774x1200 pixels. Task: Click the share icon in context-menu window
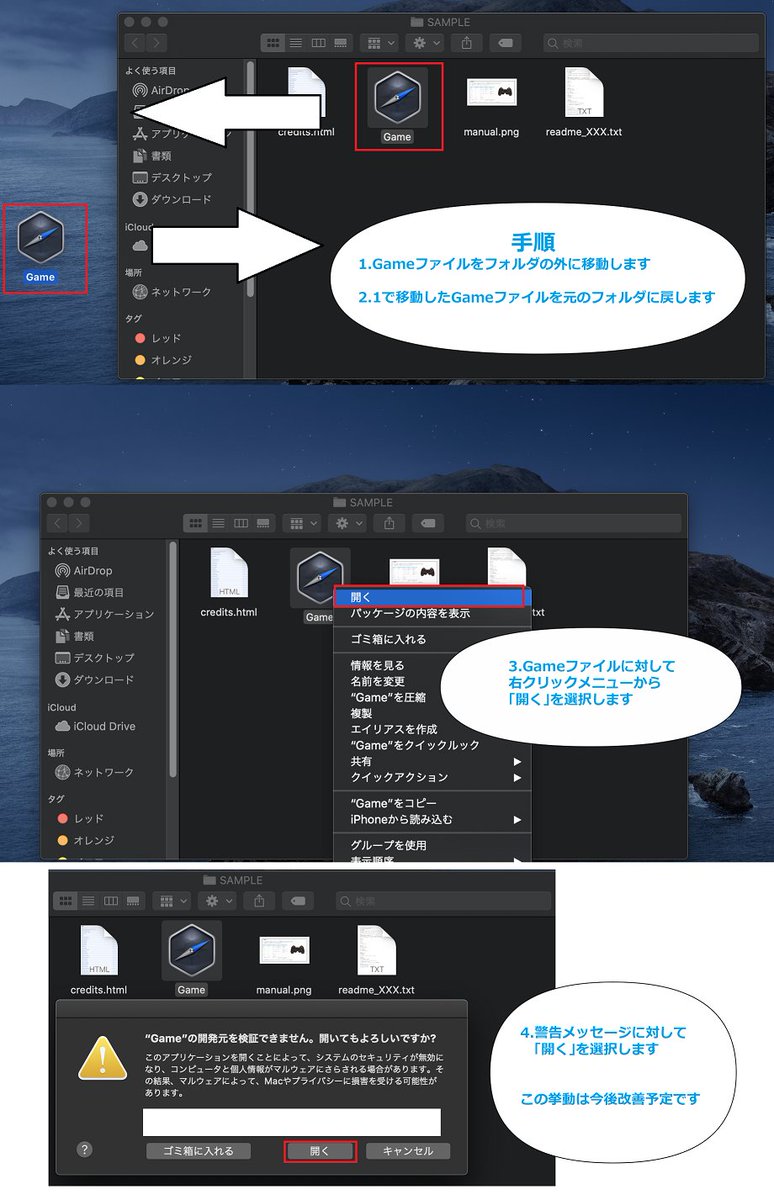tap(389, 523)
